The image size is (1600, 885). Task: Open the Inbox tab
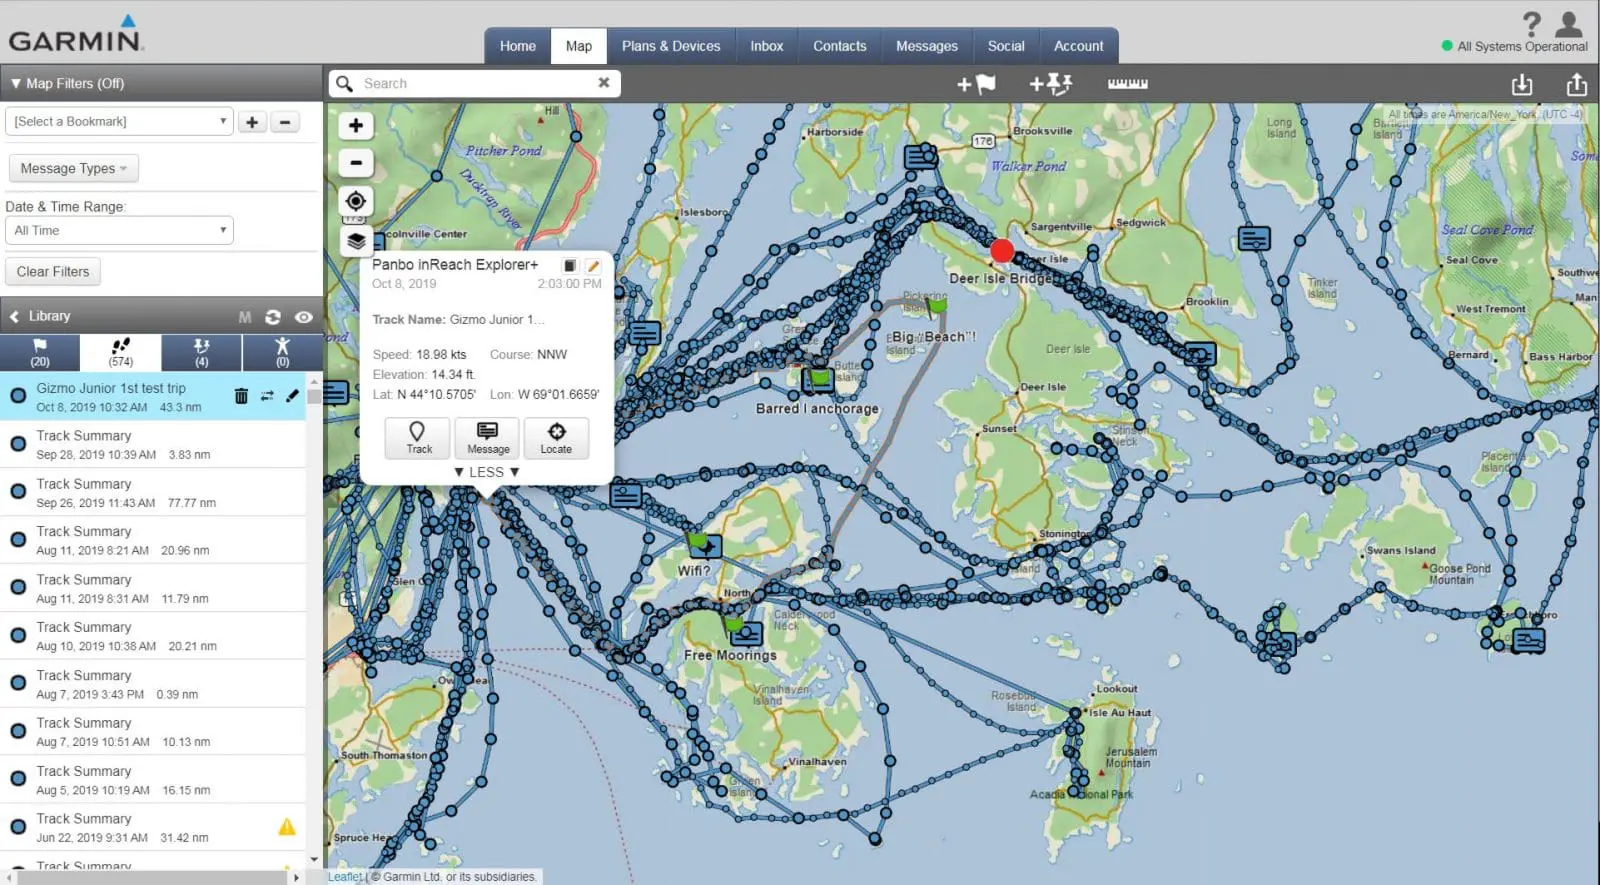pos(767,46)
